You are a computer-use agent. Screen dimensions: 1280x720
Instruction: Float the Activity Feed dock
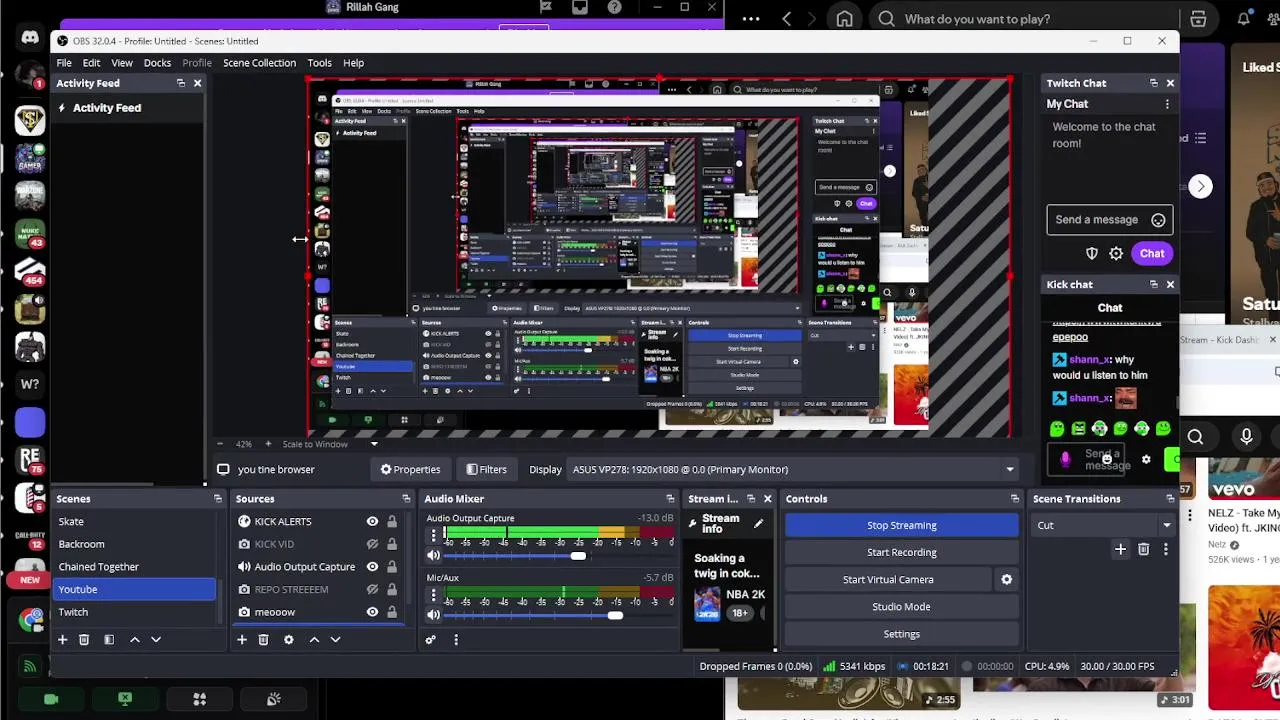point(181,83)
